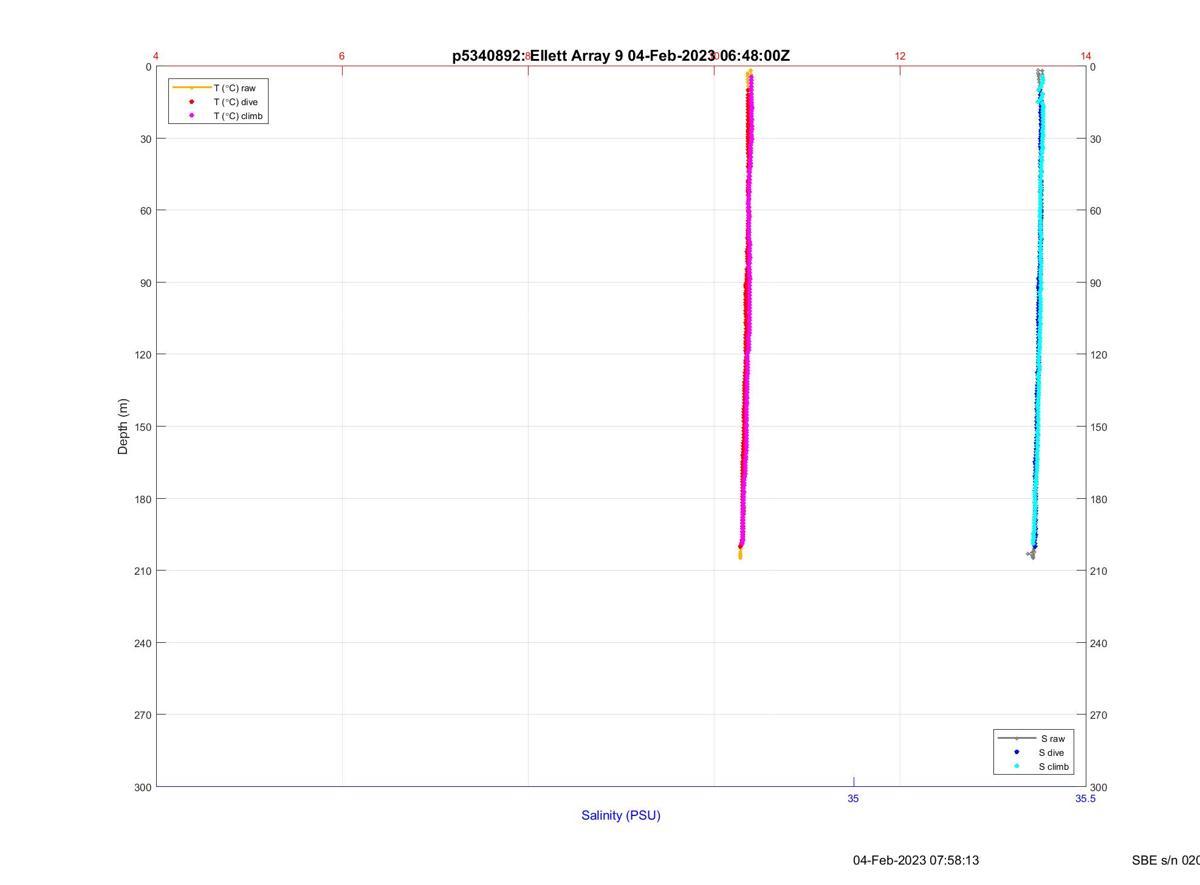Image resolution: width=1200 pixels, height=885 pixels.
Task: Click the left depth axis tick 150
Action: [x=143, y=427]
